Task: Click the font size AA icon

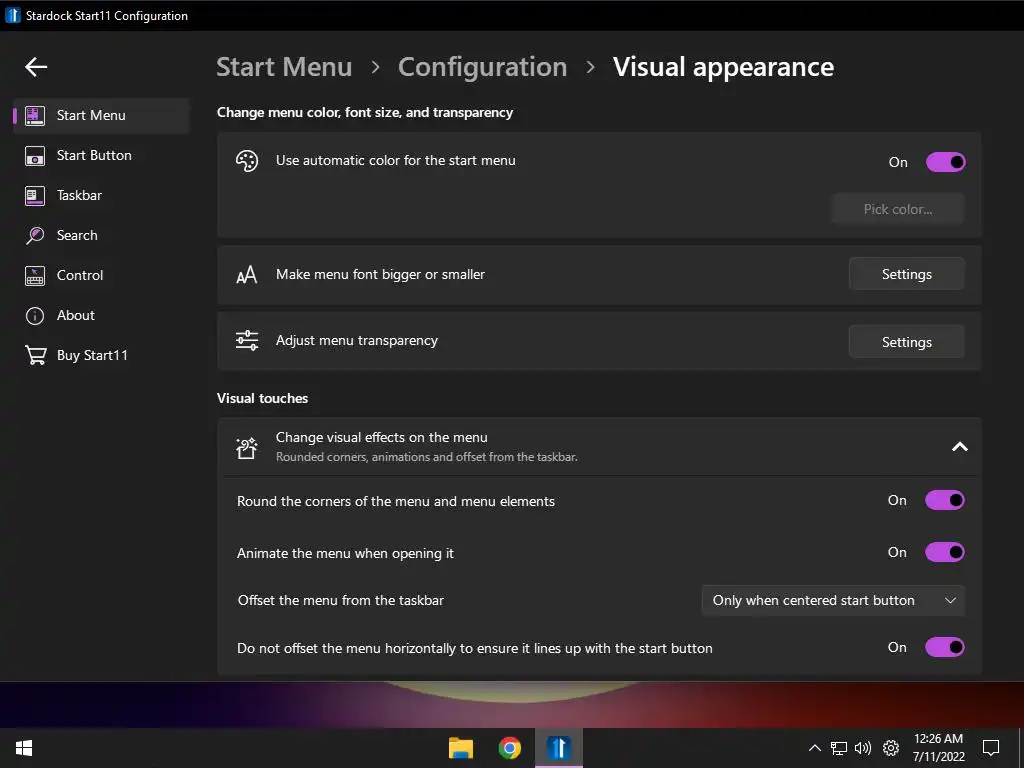Action: (246, 275)
